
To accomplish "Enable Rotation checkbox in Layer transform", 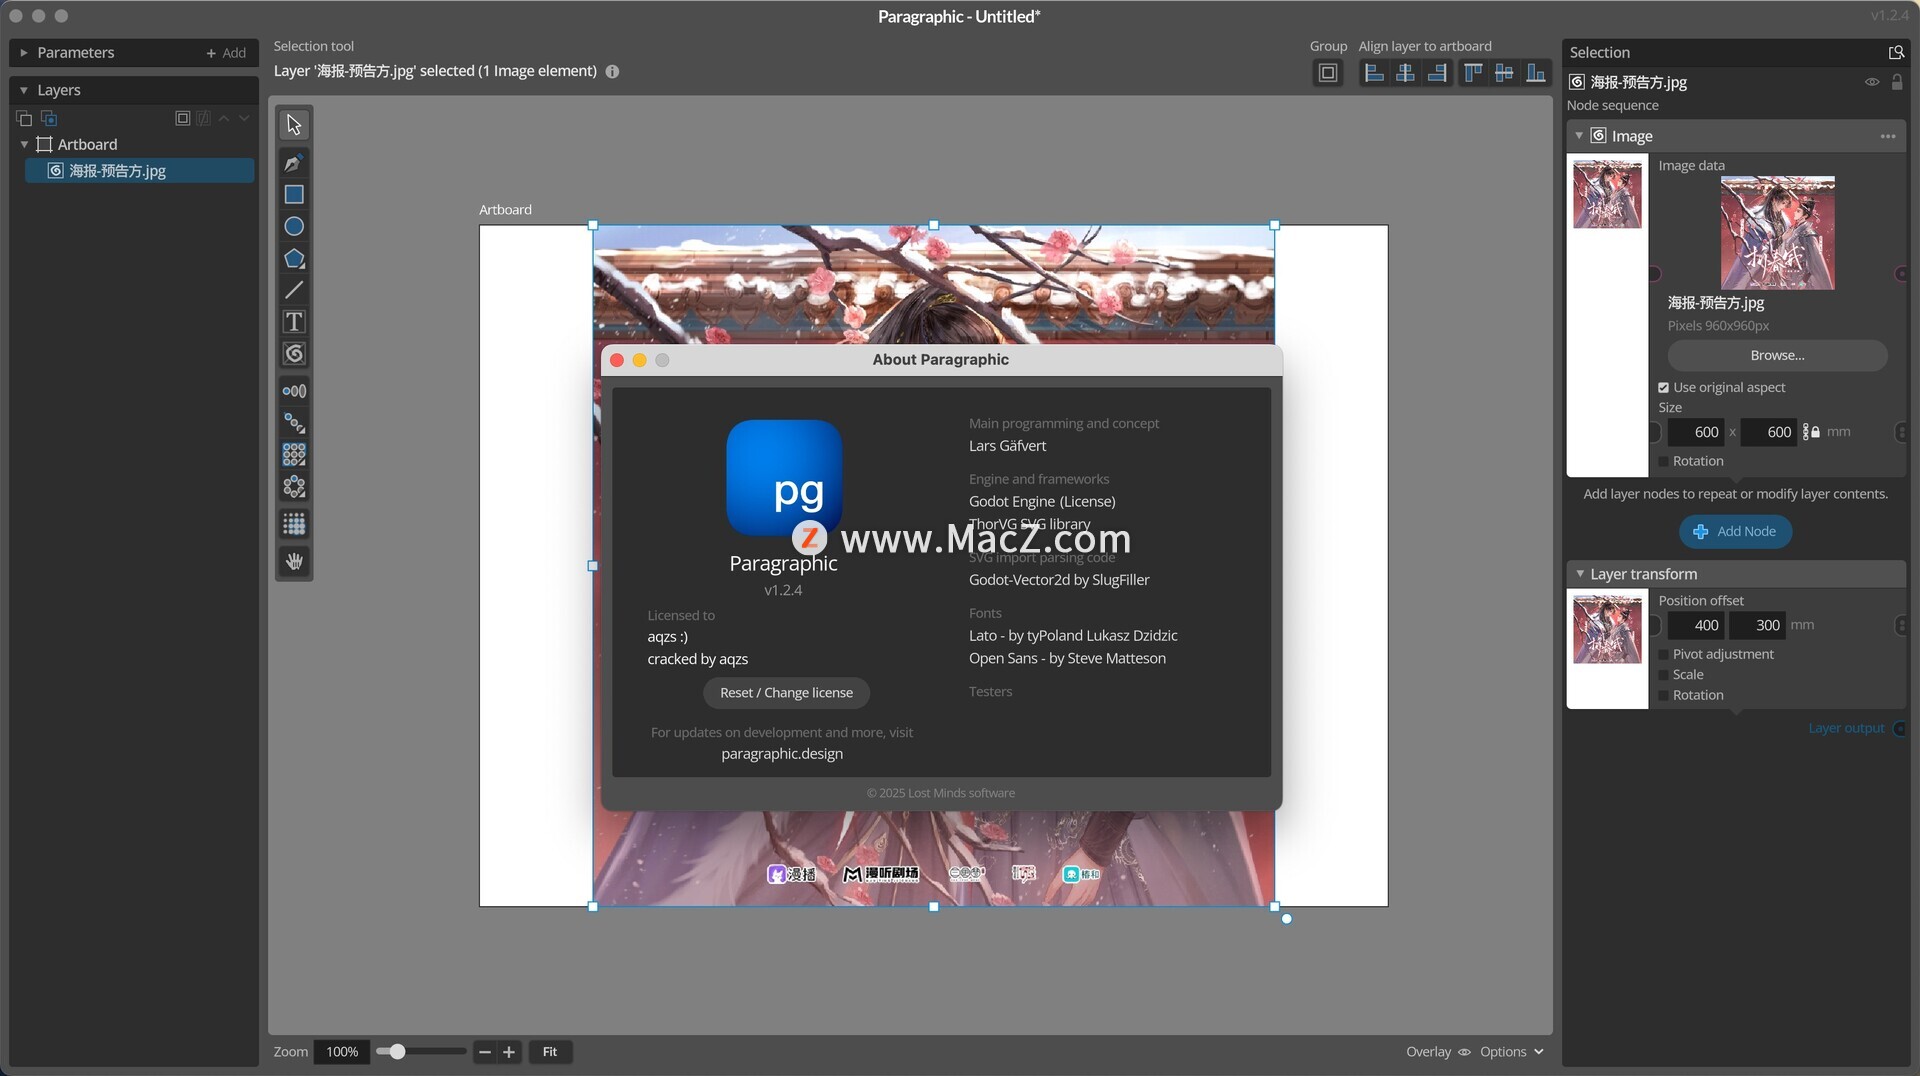I will [x=1664, y=695].
